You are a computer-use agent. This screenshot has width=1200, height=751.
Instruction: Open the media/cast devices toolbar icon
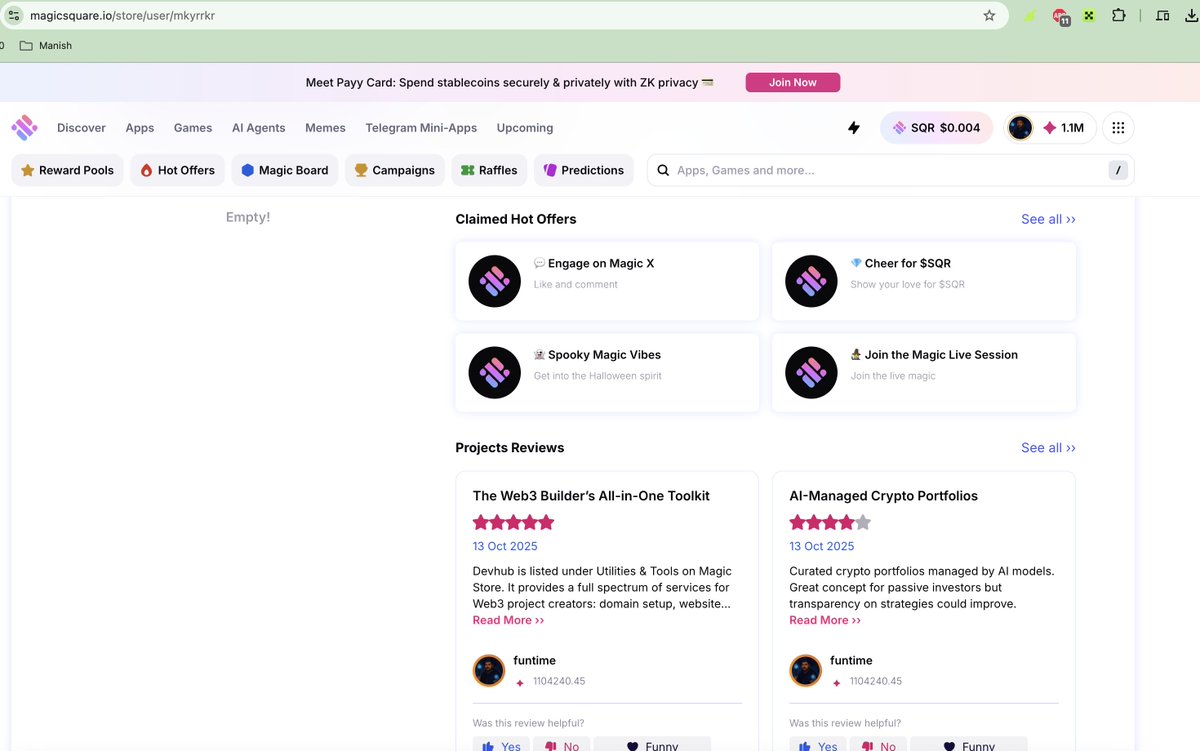[1162, 15]
